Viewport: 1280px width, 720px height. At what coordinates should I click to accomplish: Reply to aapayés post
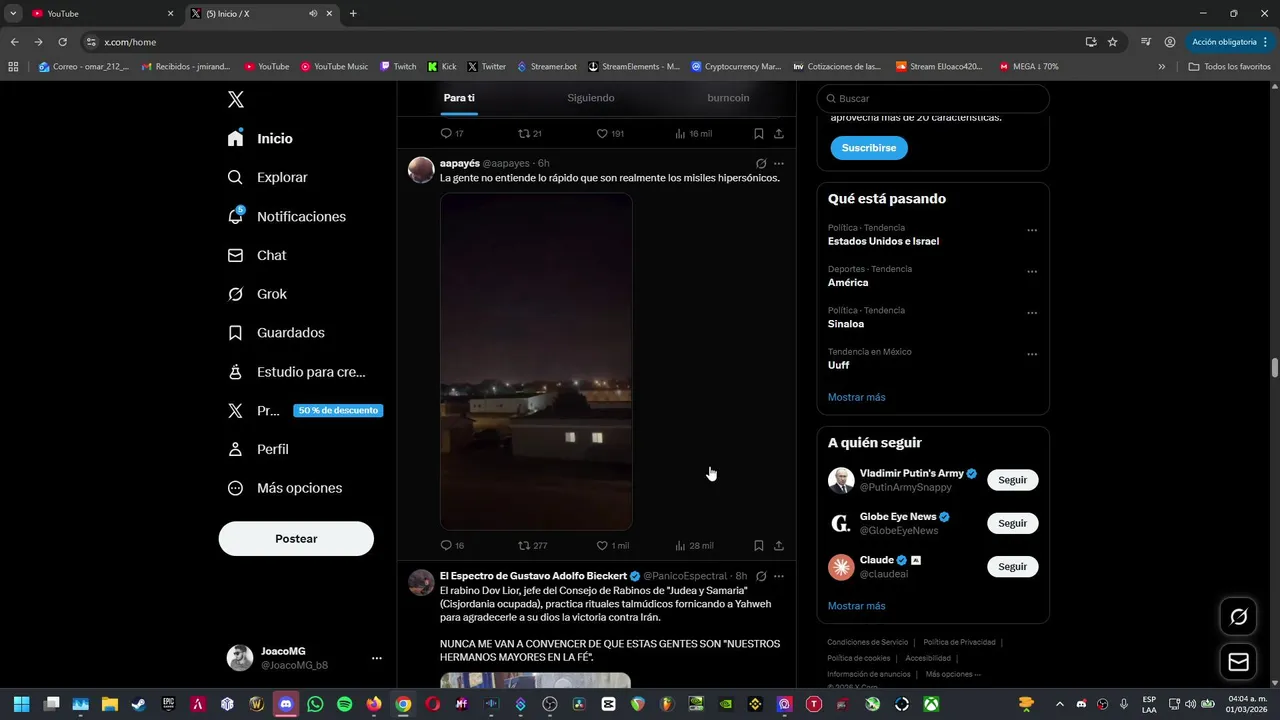tap(452, 546)
